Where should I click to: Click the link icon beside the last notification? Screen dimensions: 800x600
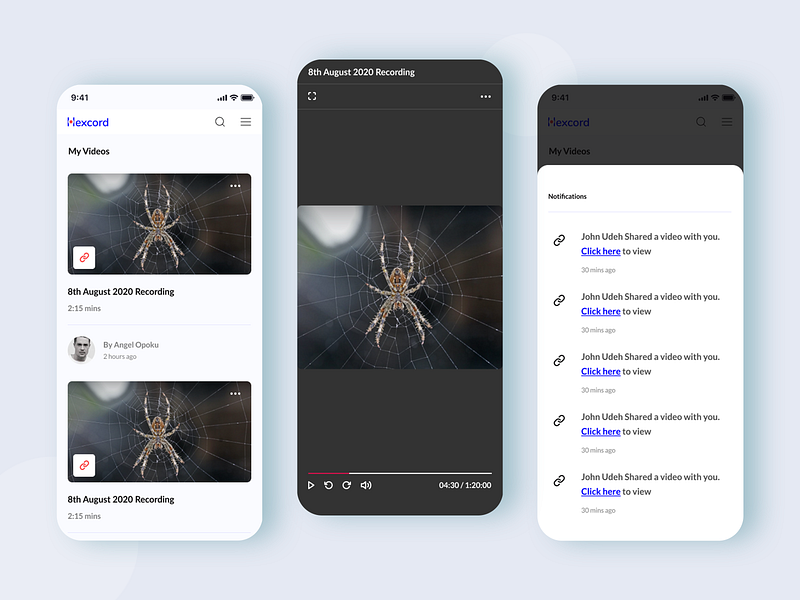point(559,481)
